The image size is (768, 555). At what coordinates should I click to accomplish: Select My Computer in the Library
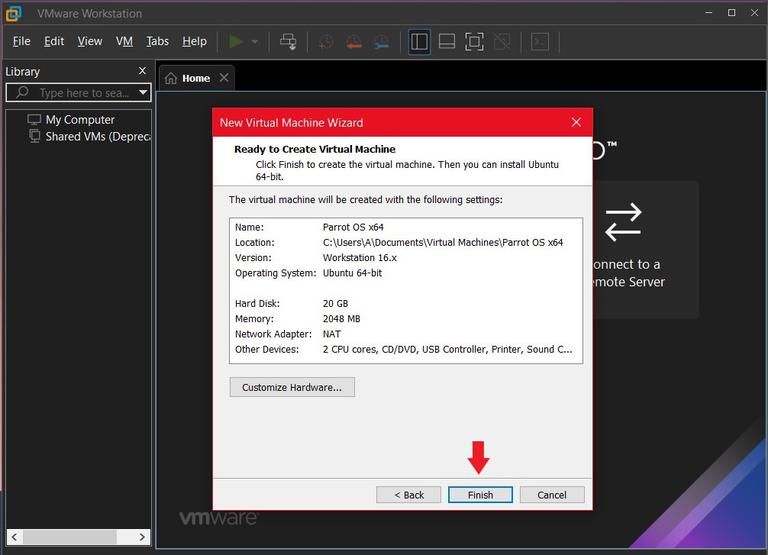tap(80, 120)
